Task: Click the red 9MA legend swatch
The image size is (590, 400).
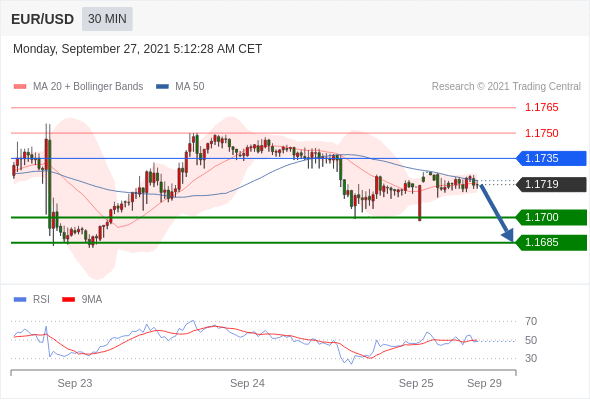Action: (x=68, y=300)
